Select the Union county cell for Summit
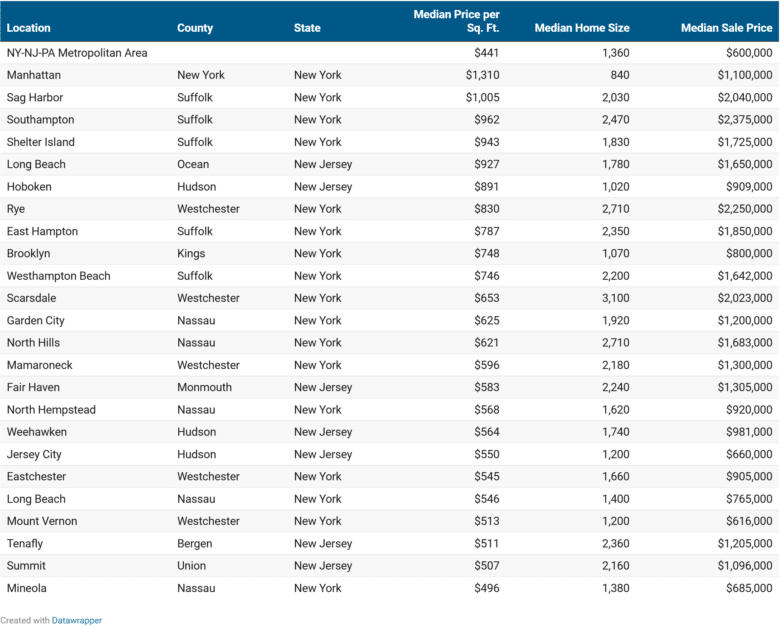Viewport: 780px width, 627px height. coord(192,566)
